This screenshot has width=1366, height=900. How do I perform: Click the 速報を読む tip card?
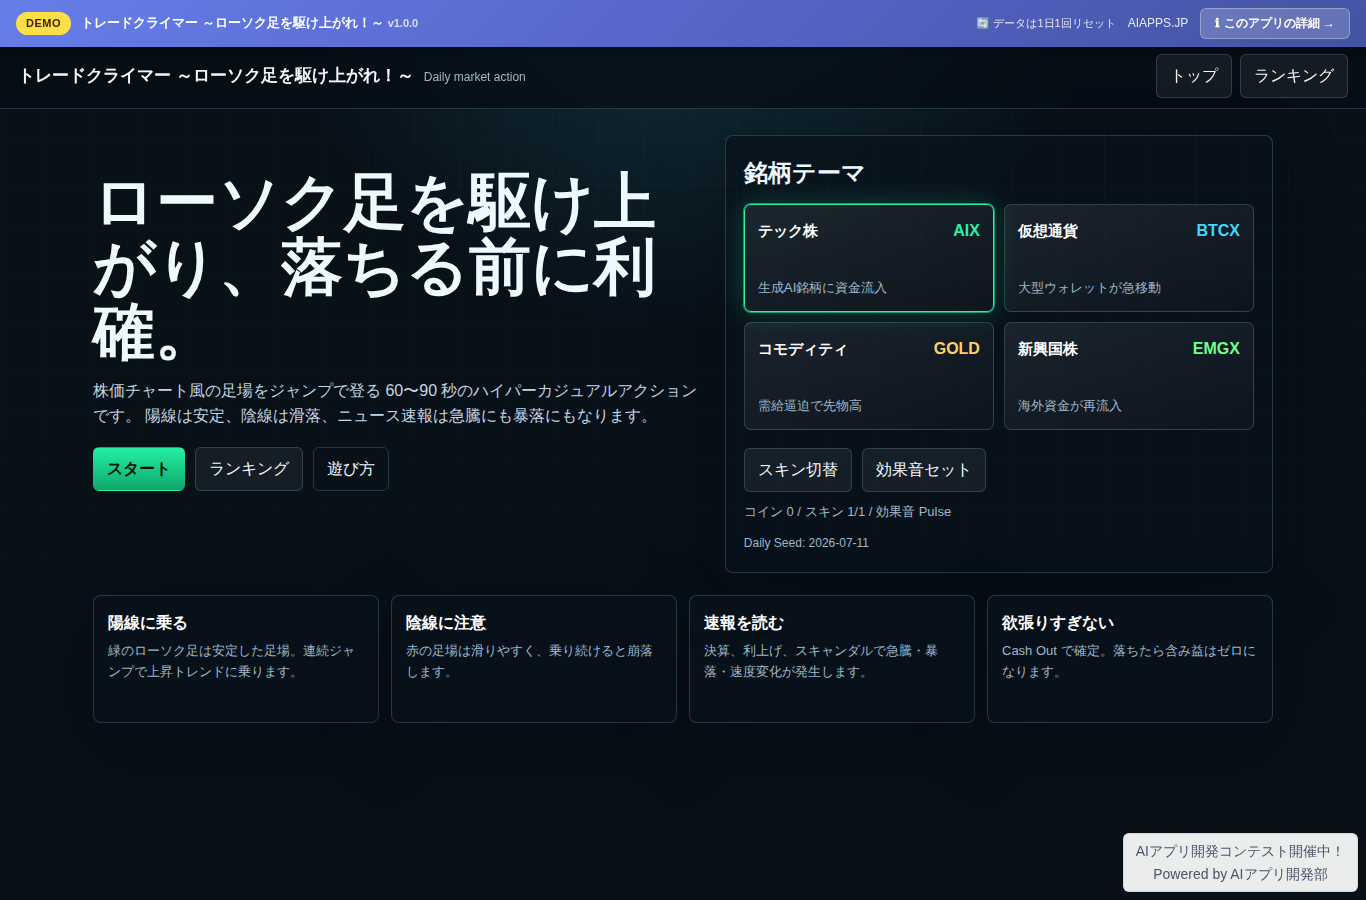(832, 659)
